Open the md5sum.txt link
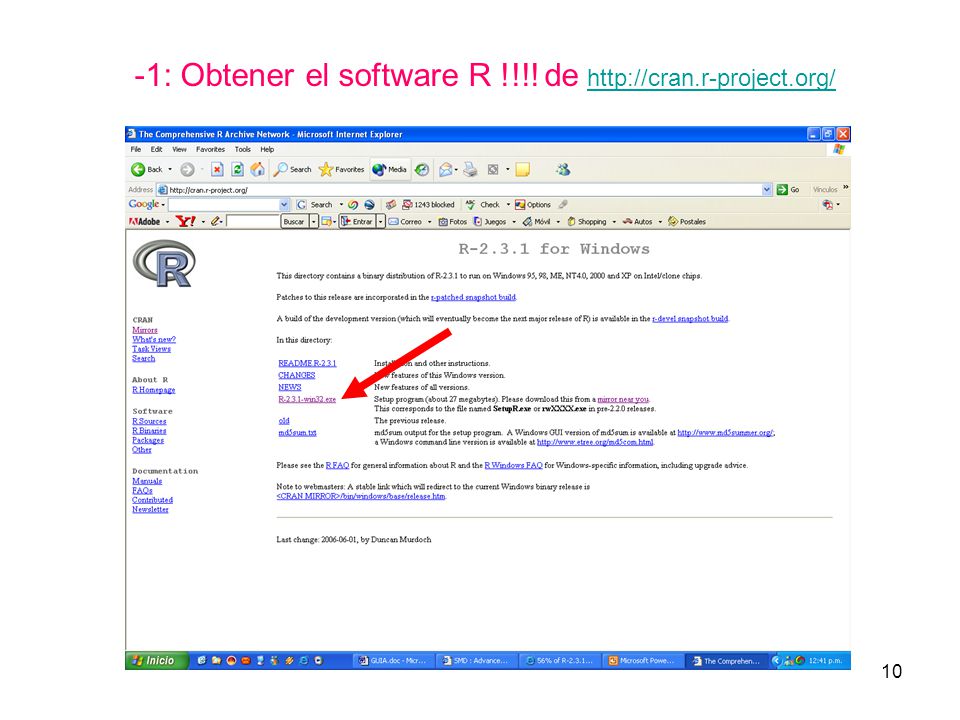Image resolution: width=960 pixels, height=720 pixels. click(x=298, y=432)
